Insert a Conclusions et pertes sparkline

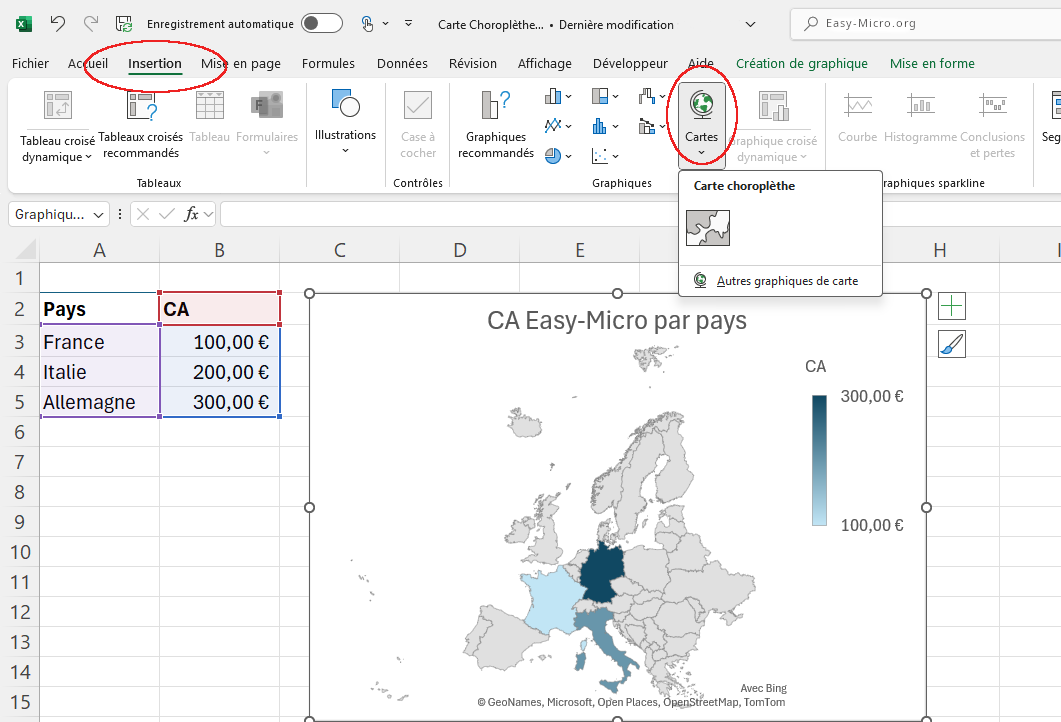[x=992, y=125]
